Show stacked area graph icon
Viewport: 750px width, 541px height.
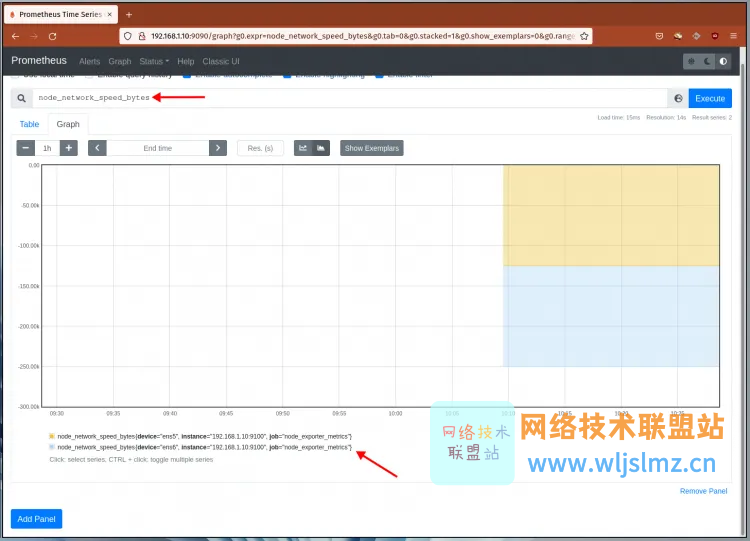(321, 148)
